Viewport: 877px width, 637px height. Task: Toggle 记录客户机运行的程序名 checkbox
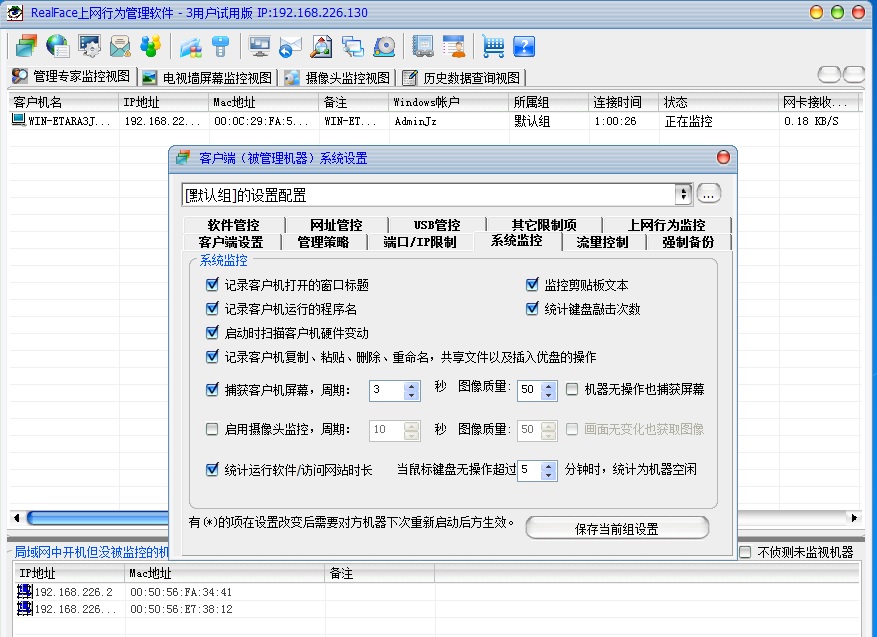click(x=212, y=308)
